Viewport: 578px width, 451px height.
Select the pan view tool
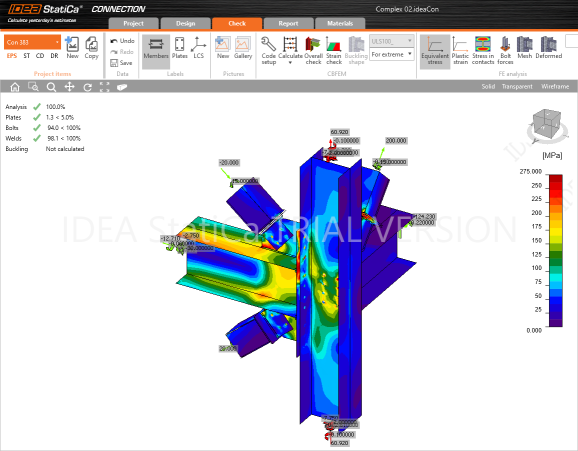click(69, 87)
